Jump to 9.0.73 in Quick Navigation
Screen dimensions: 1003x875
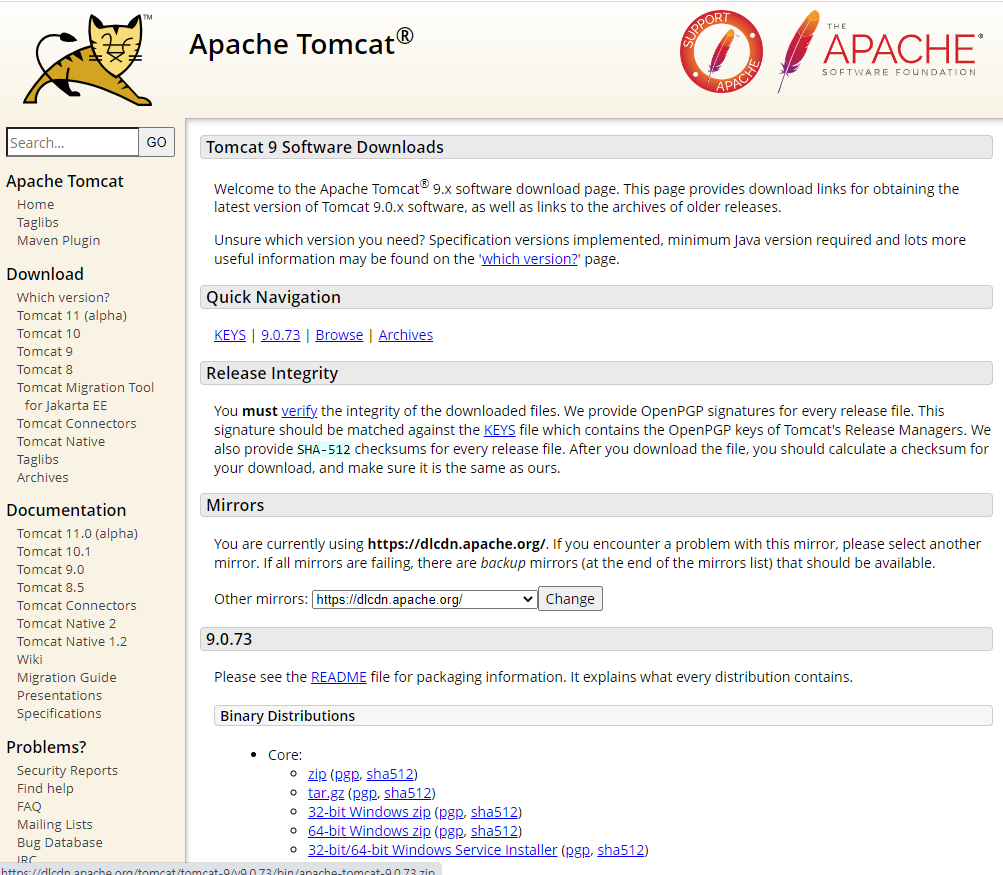tap(280, 335)
